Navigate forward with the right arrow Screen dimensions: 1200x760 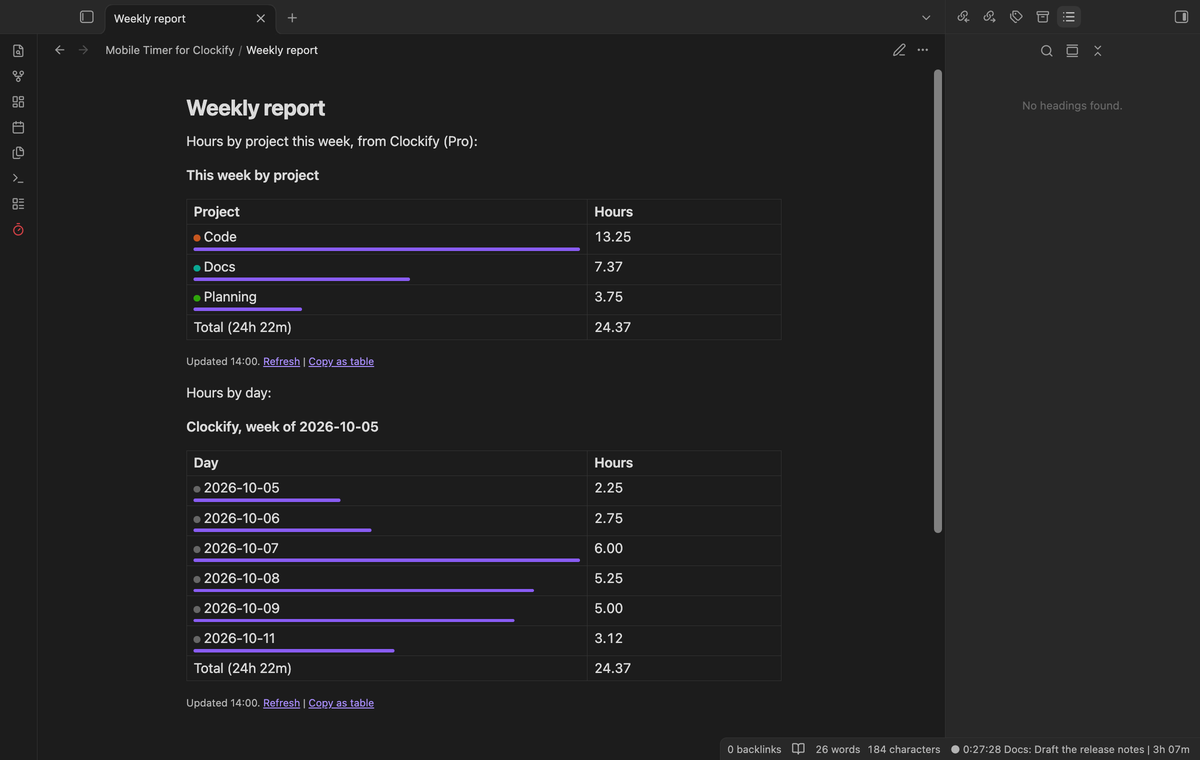click(83, 50)
